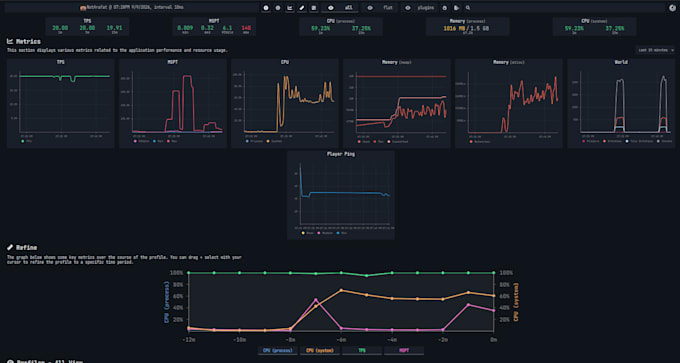Click the -12m axis label on refine graph

click(188, 340)
